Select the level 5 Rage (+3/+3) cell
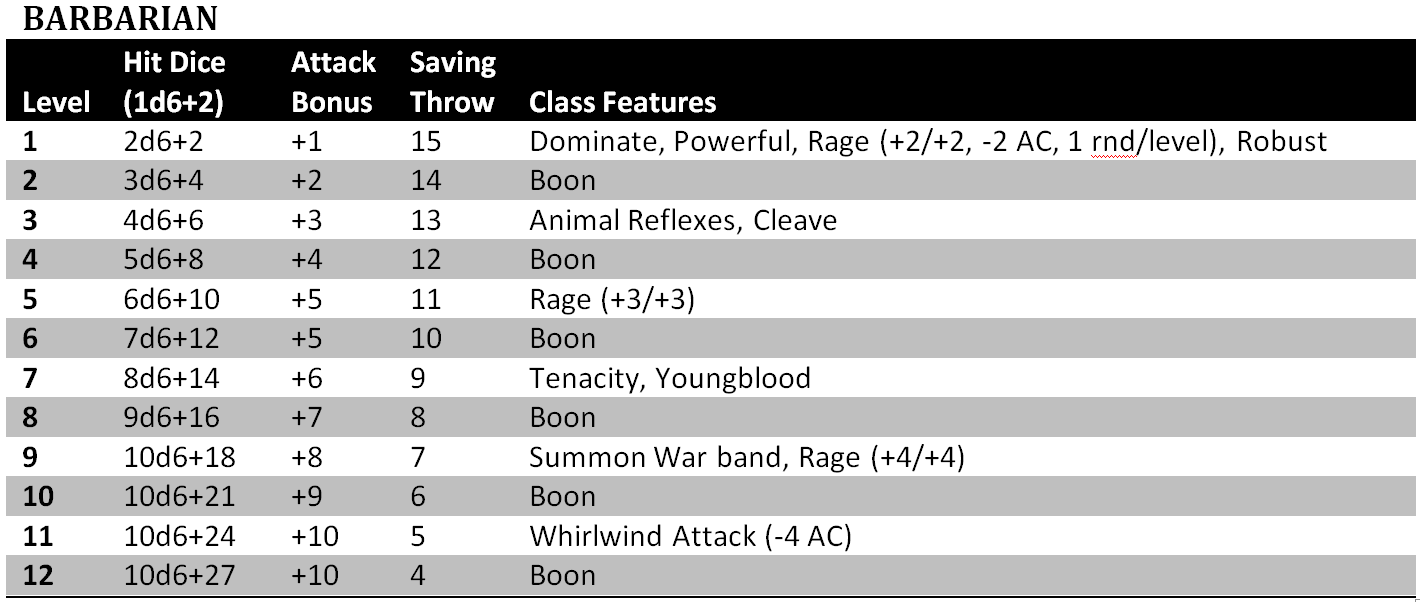The width and height of the screenshot is (1420, 602). pyautogui.click(x=611, y=300)
